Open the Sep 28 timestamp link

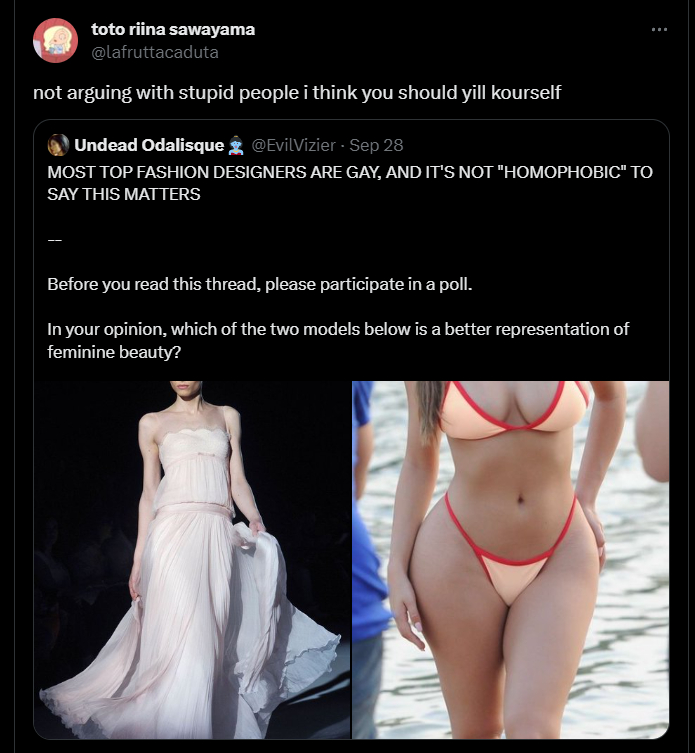point(376,145)
